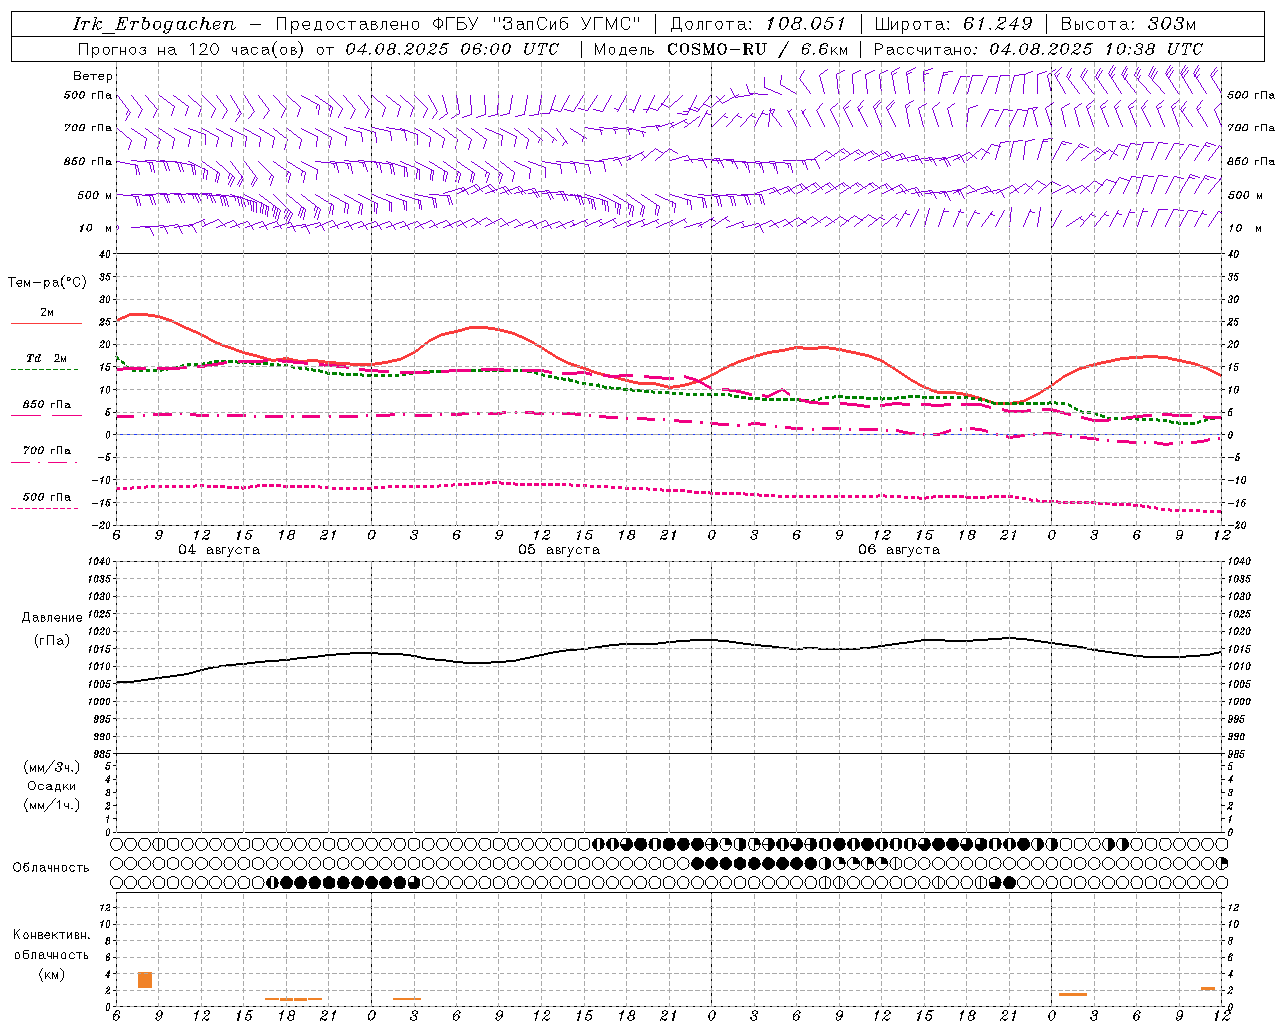This screenshot has width=1280, height=1024.
Task: Click the forecast start time 04.08.2025 06:00 UTC
Action: [452, 49]
